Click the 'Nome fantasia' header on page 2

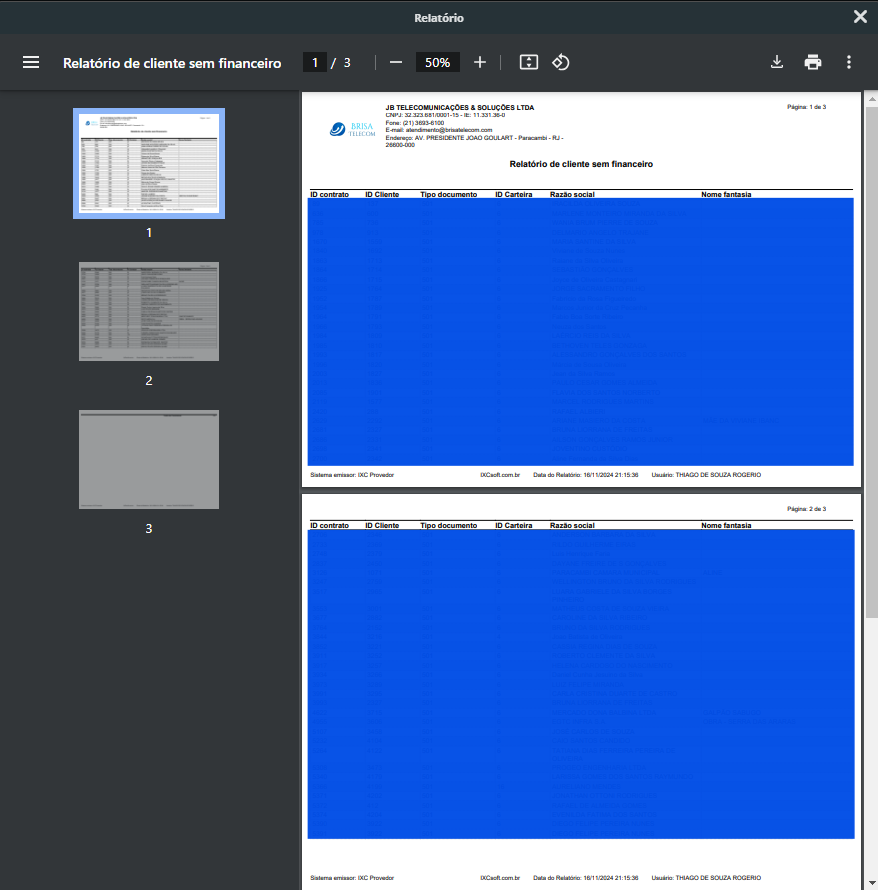[x=726, y=525]
